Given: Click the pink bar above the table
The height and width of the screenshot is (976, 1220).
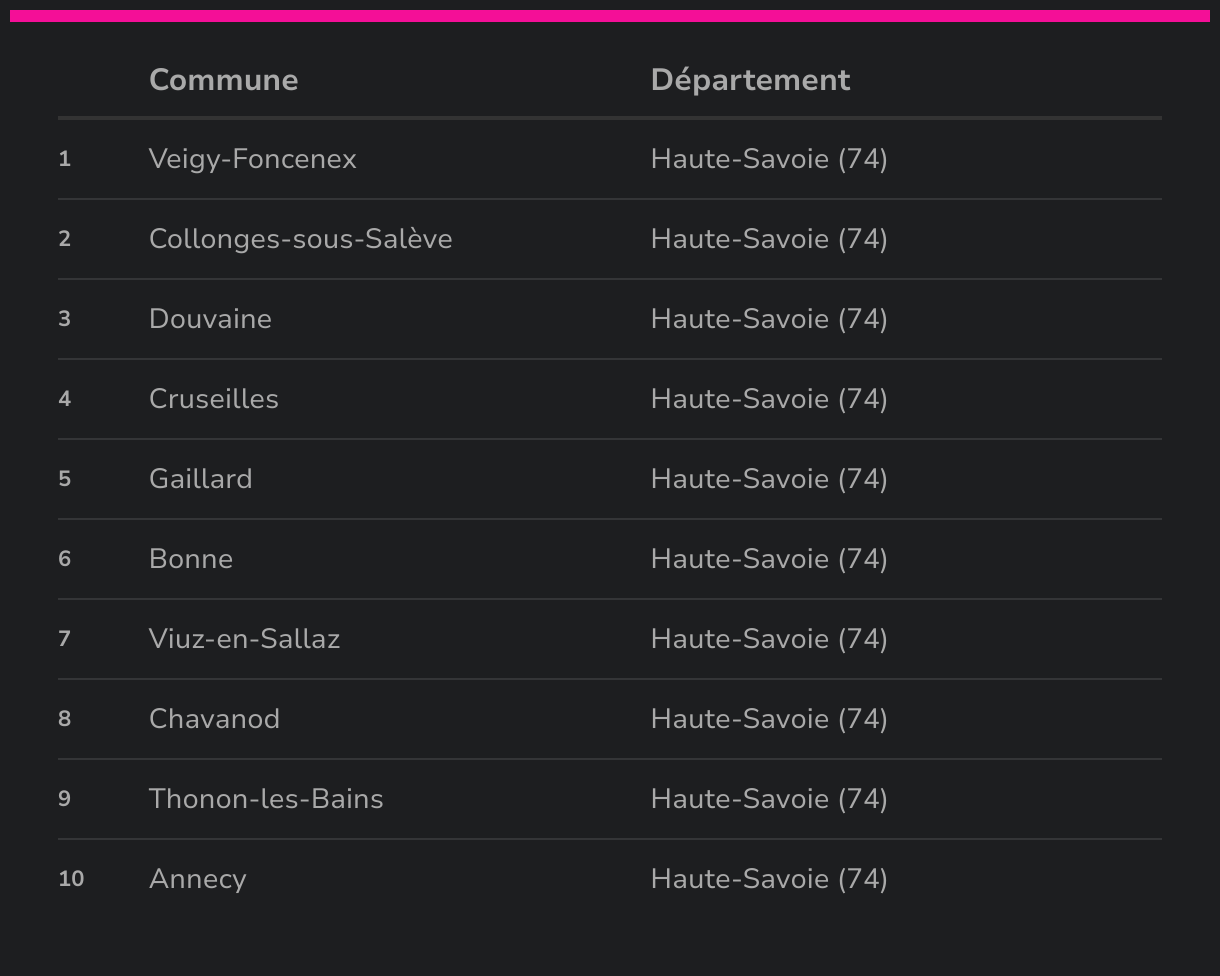Looking at the screenshot, I should 610,16.
